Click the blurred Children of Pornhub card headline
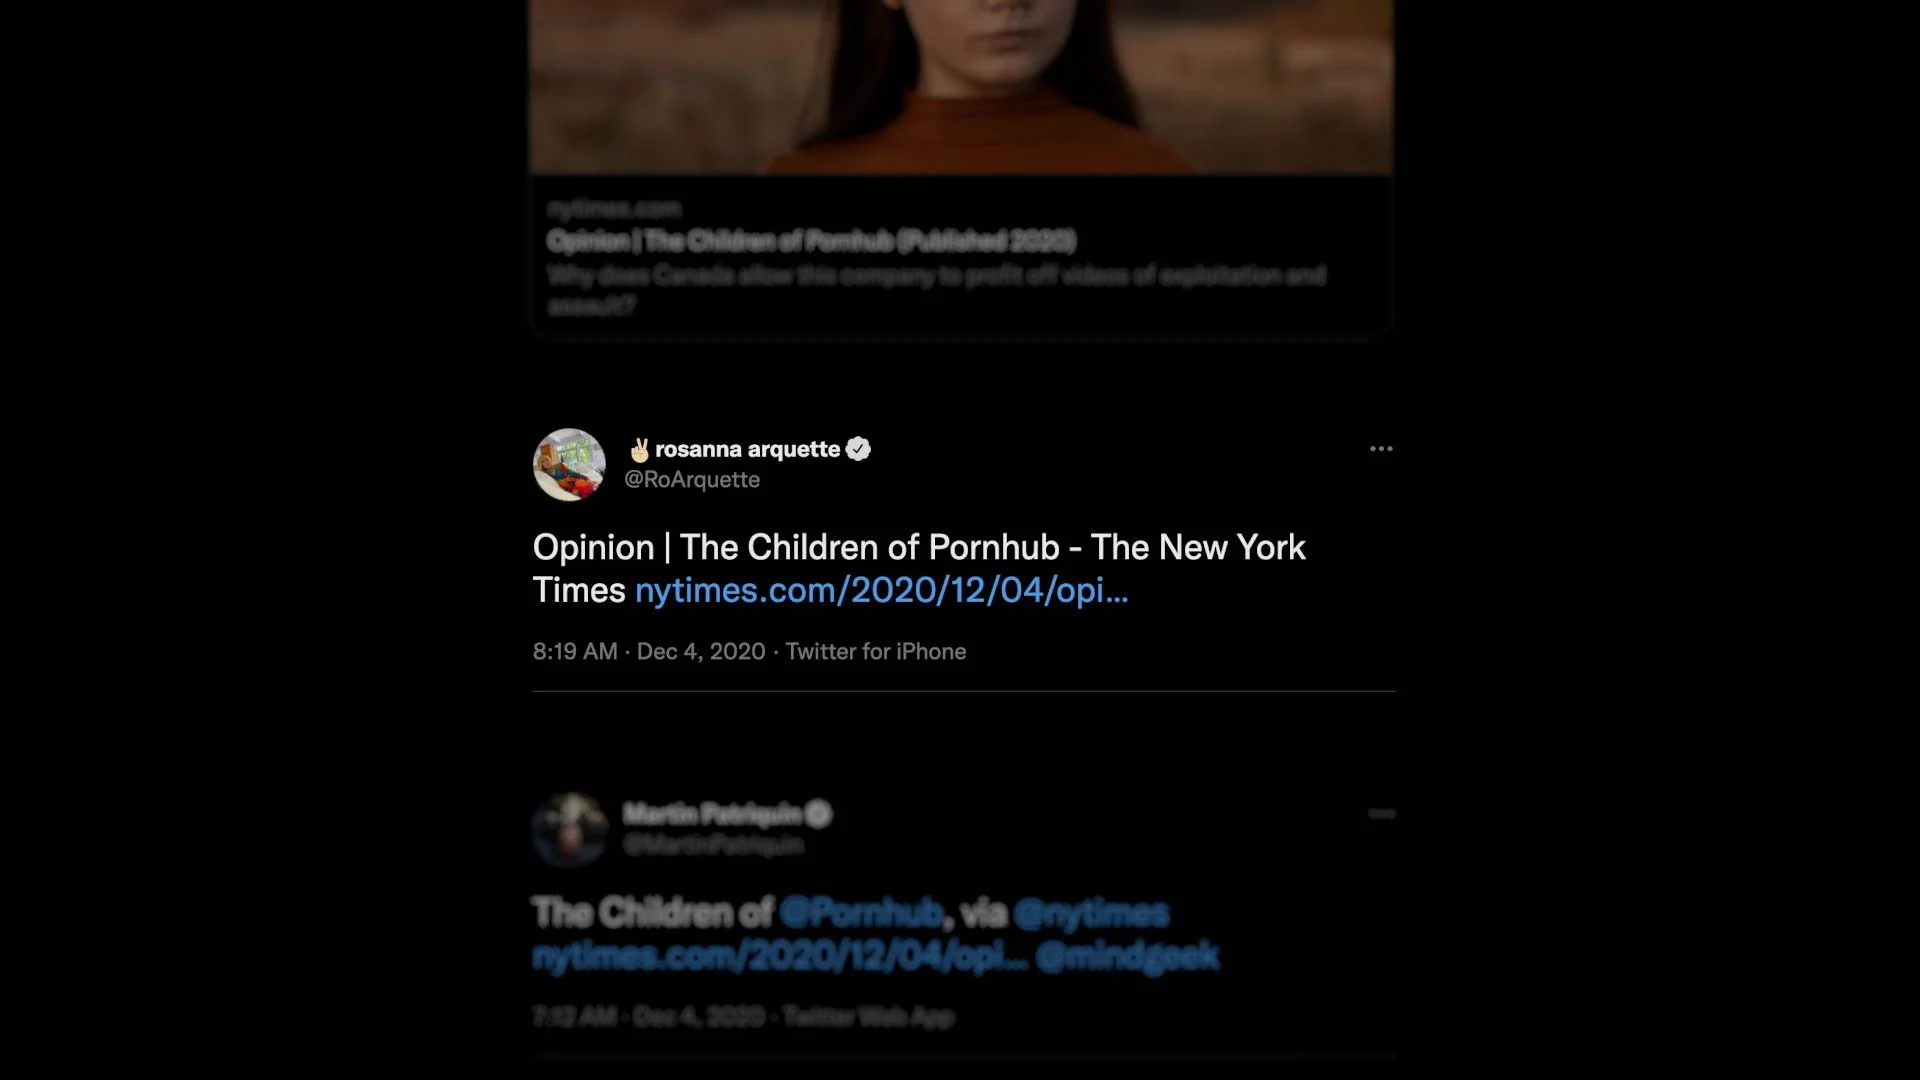 point(811,241)
